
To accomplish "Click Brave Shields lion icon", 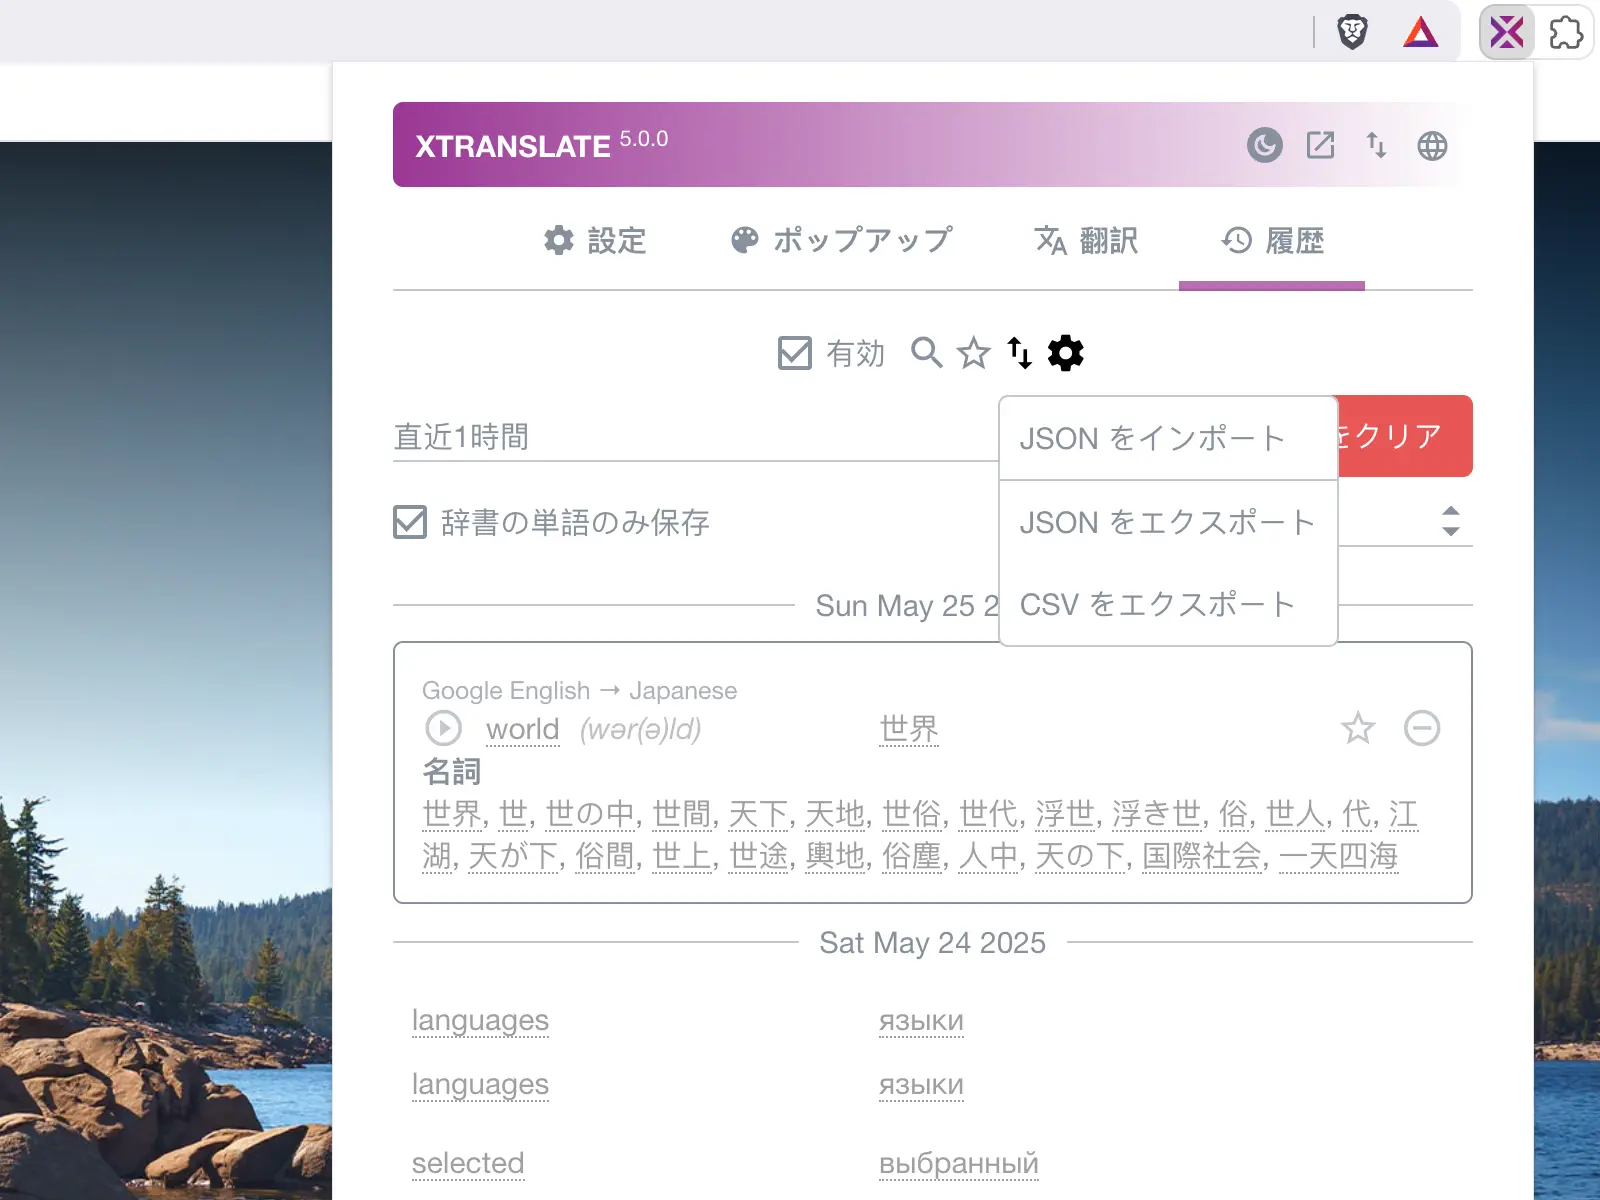I will [x=1352, y=33].
